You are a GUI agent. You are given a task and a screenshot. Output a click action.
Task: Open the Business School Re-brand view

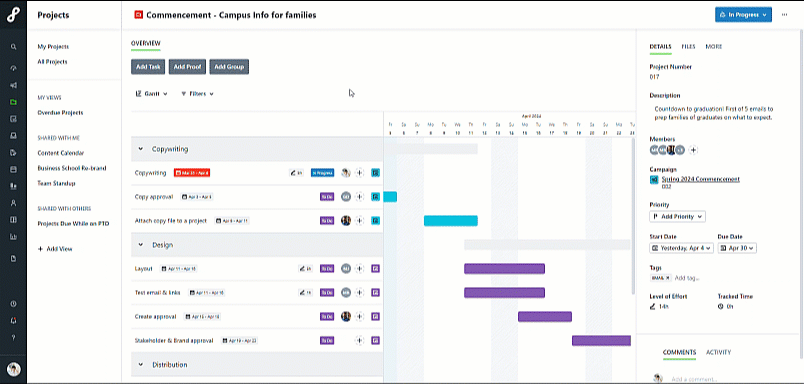tap(72, 168)
